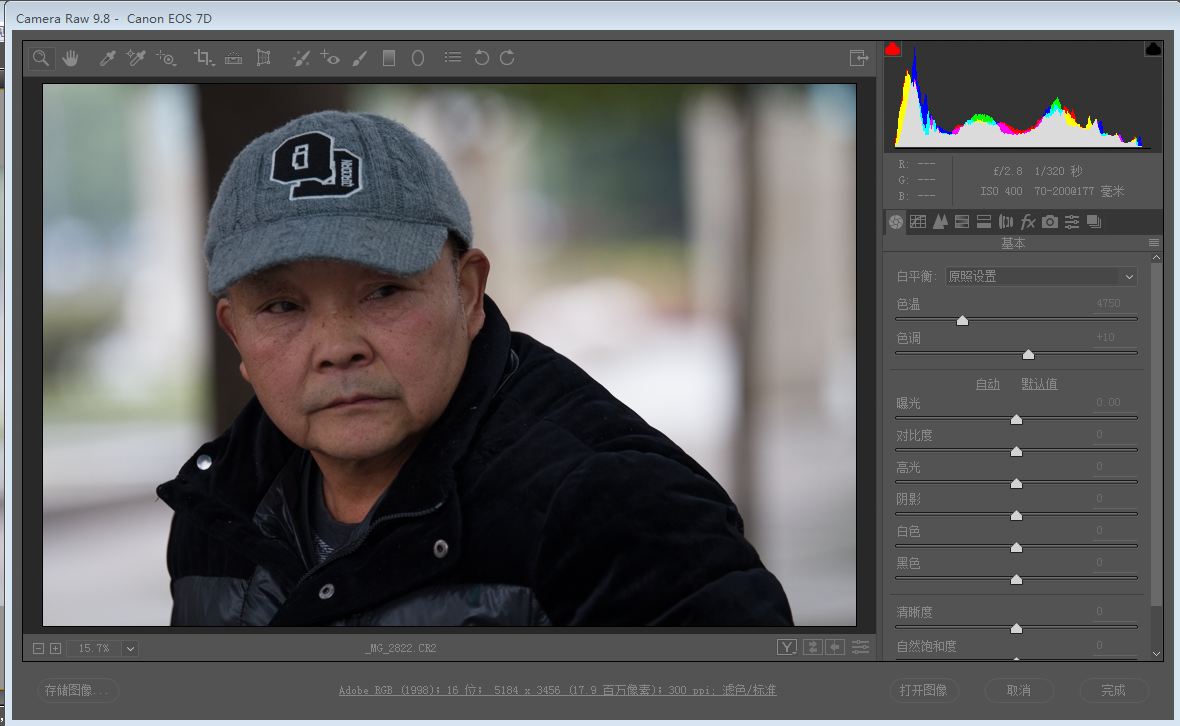This screenshot has width=1180, height=726.
Task: Select the Adjustment Brush tool
Action: click(x=360, y=58)
